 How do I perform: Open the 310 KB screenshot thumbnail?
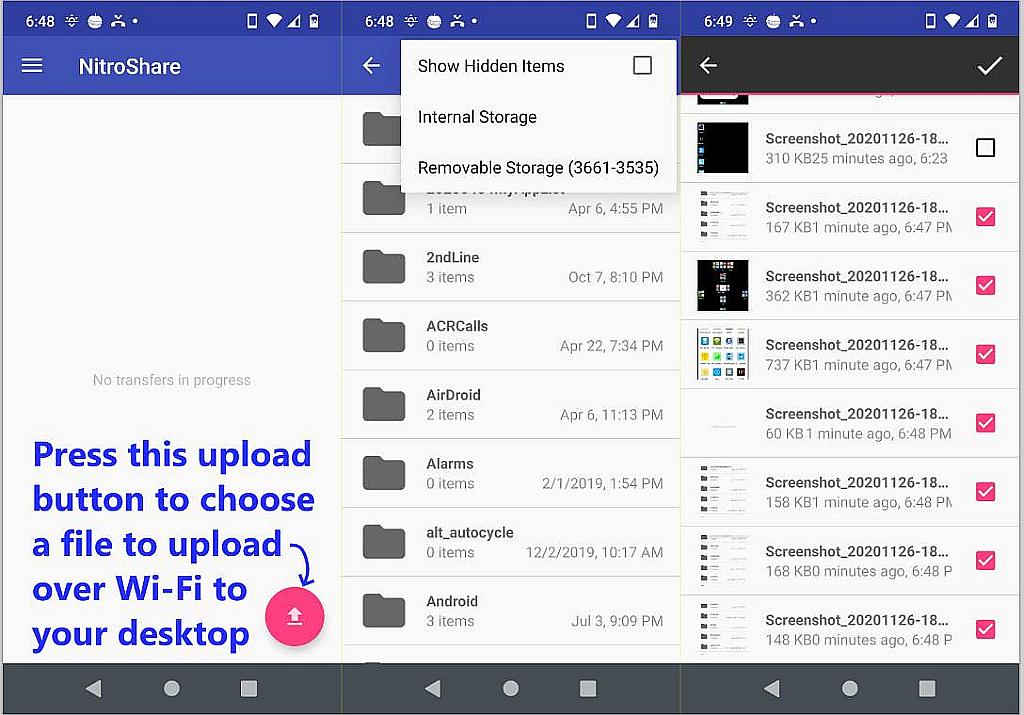tap(722, 148)
